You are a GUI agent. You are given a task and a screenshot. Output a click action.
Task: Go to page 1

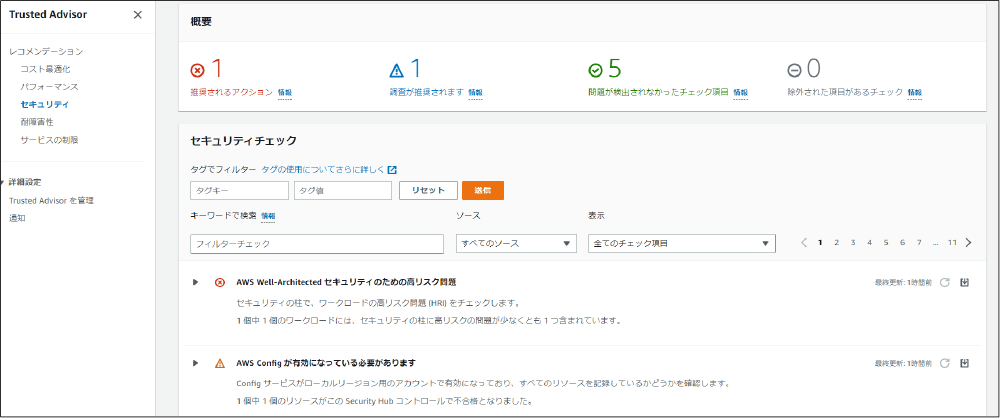[820, 243]
